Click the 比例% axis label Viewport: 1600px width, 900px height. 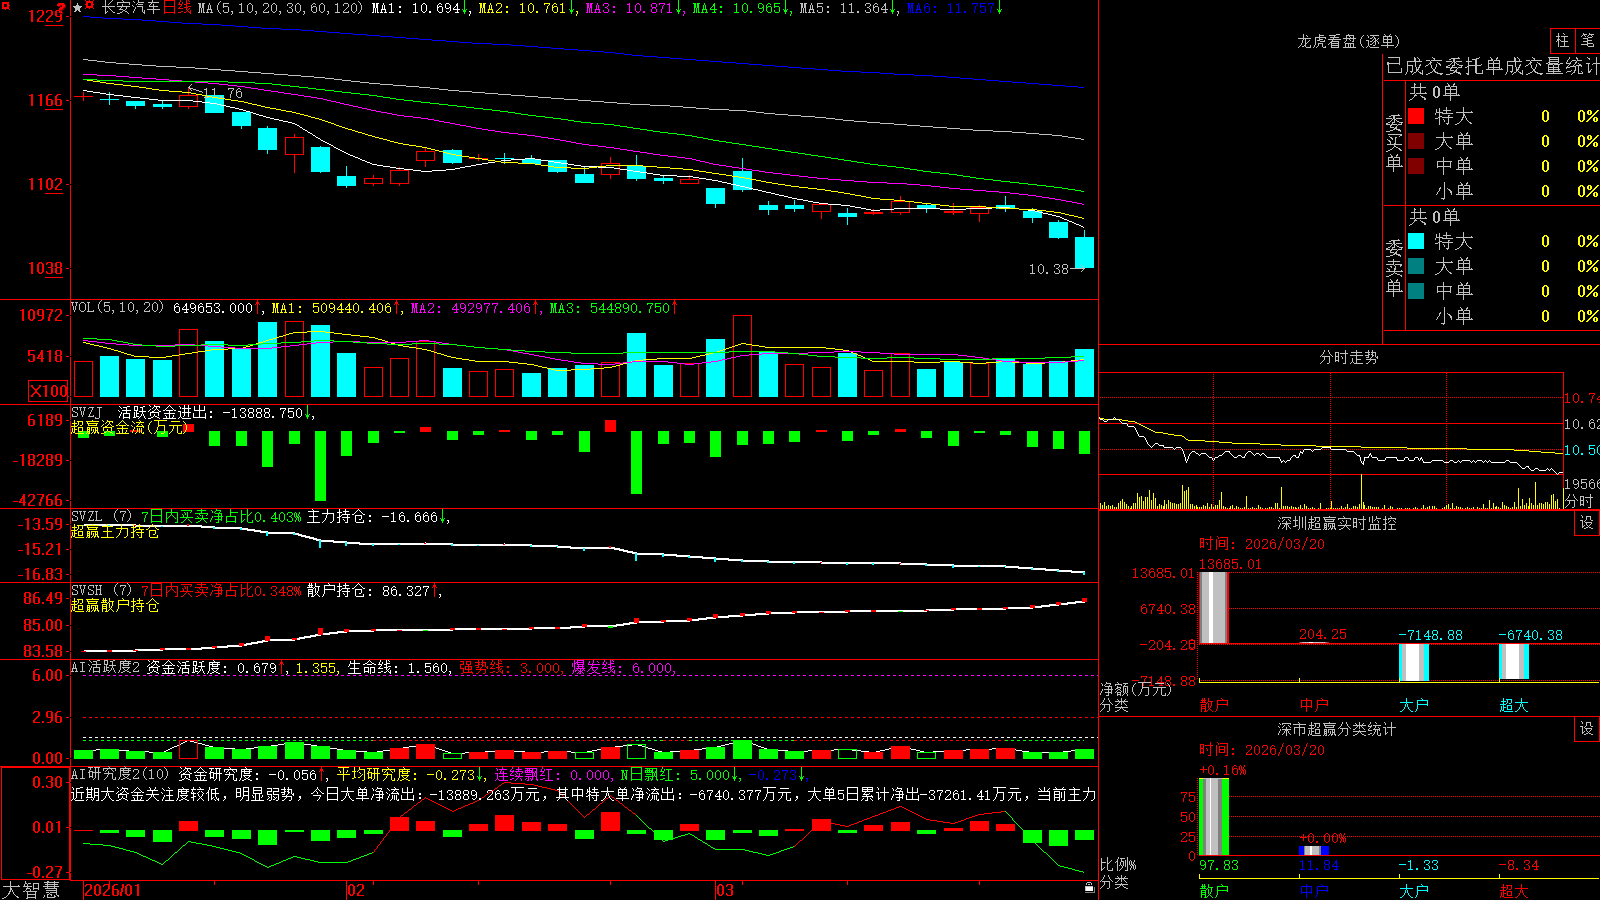pos(1118,864)
